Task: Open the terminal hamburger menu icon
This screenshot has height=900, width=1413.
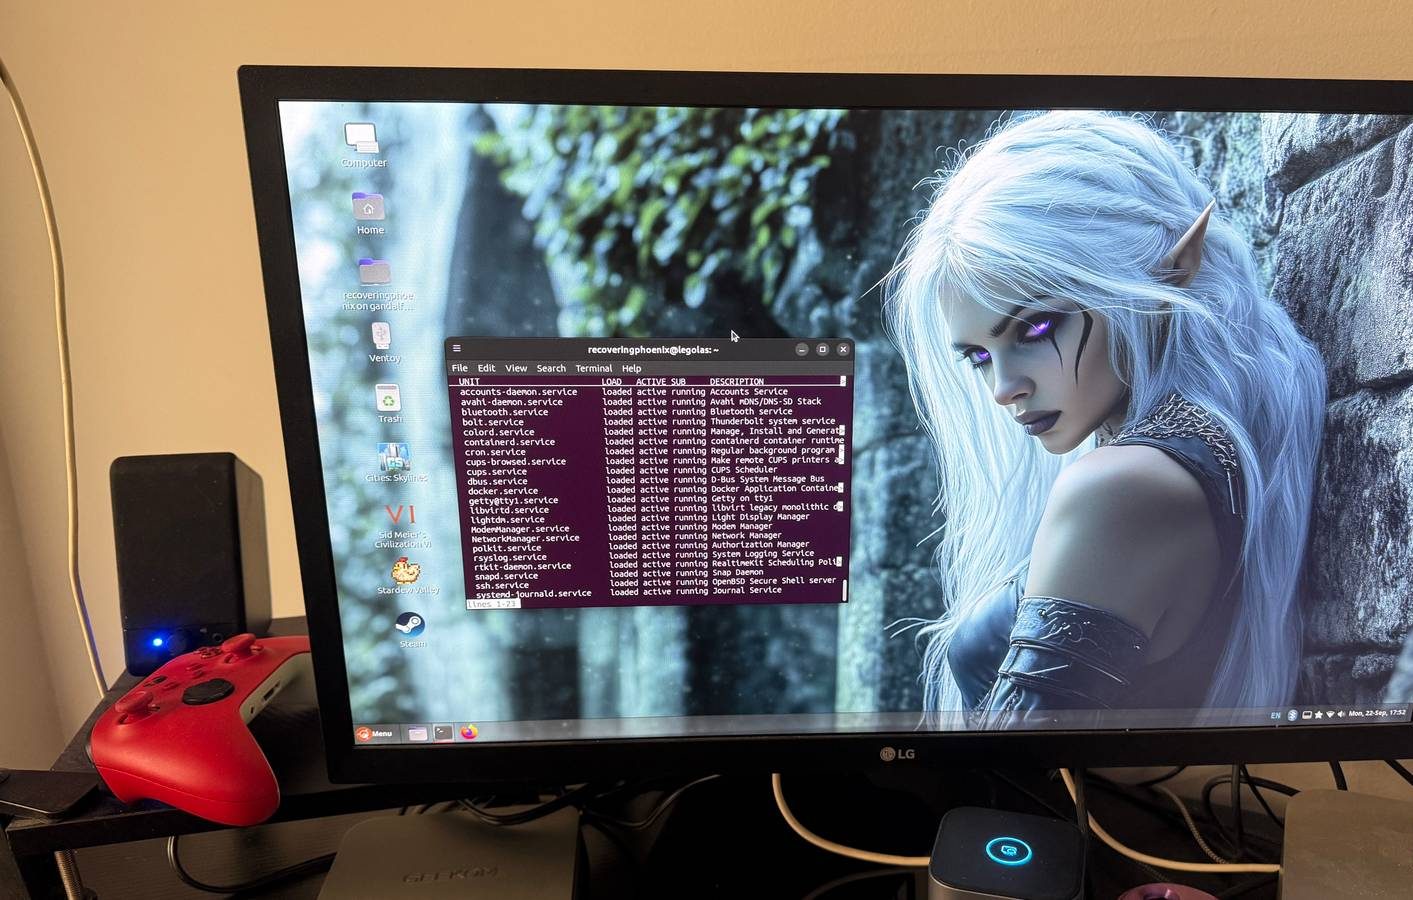Action: [457, 349]
